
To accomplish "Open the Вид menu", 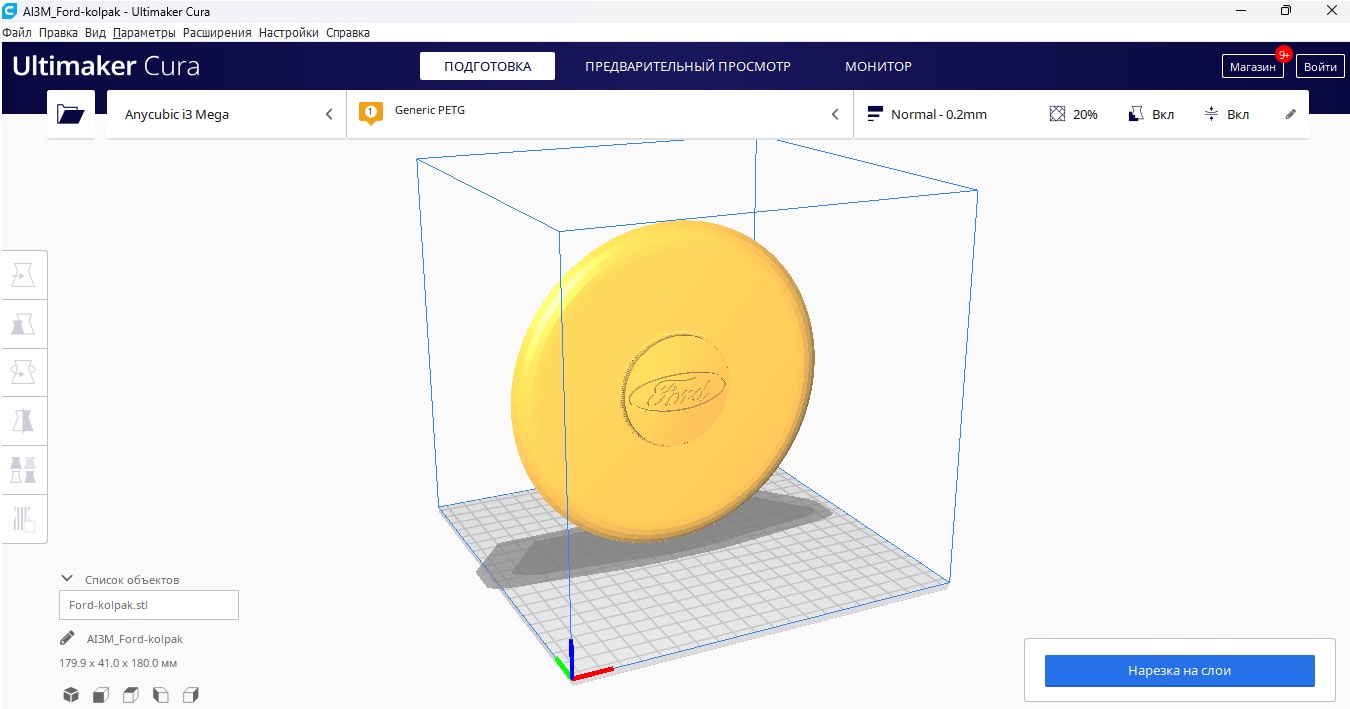I will (95, 33).
